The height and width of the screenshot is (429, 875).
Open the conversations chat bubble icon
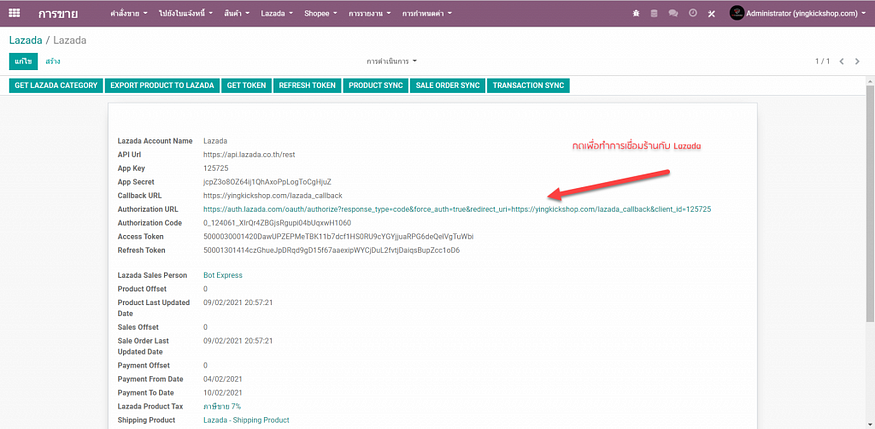coord(673,13)
